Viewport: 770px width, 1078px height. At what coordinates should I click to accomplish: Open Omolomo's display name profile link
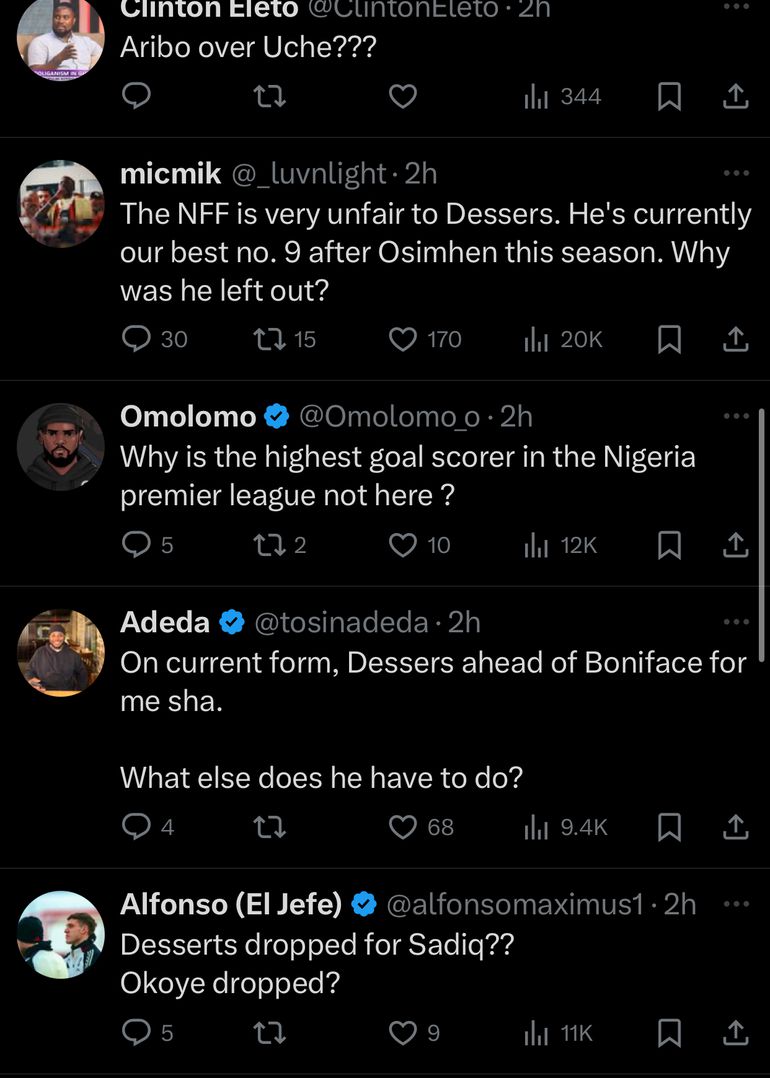tap(188, 416)
